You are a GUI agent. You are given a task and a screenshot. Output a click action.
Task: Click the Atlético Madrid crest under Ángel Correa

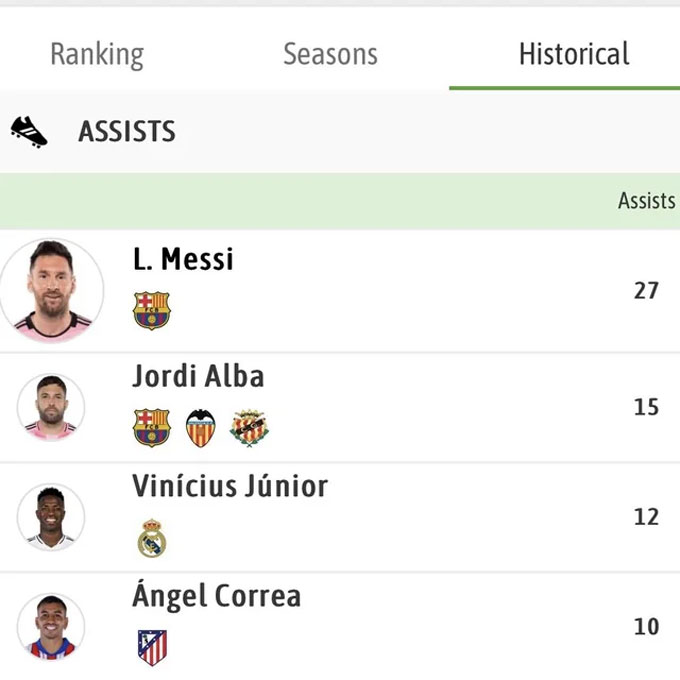[152, 647]
